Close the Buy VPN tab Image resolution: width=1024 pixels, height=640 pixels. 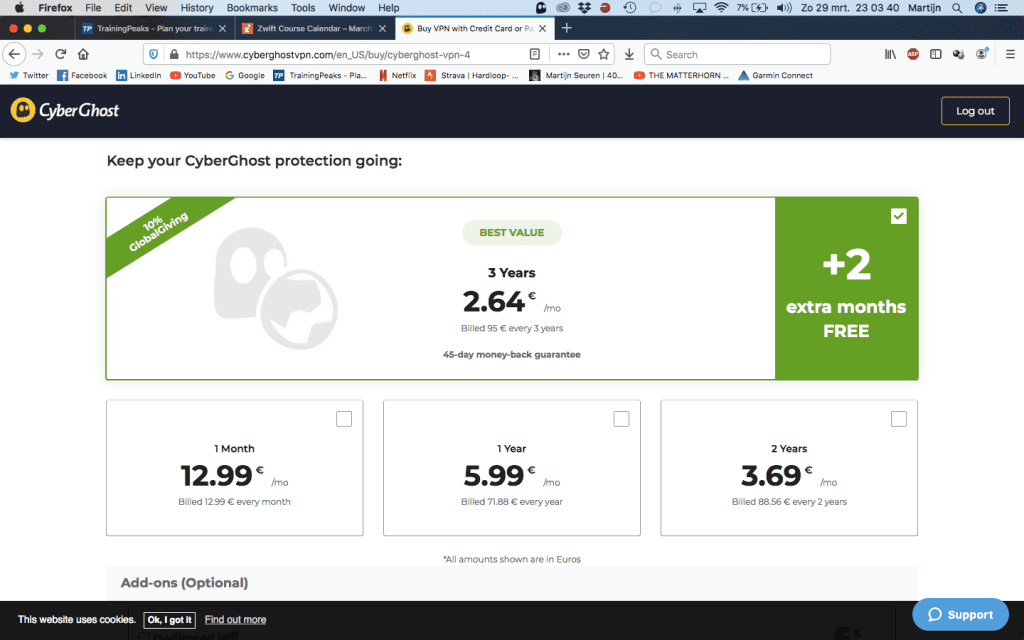pyautogui.click(x=543, y=28)
